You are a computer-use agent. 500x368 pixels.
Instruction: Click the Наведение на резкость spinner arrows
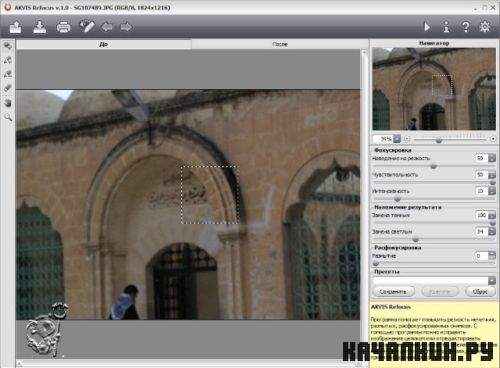coord(492,158)
